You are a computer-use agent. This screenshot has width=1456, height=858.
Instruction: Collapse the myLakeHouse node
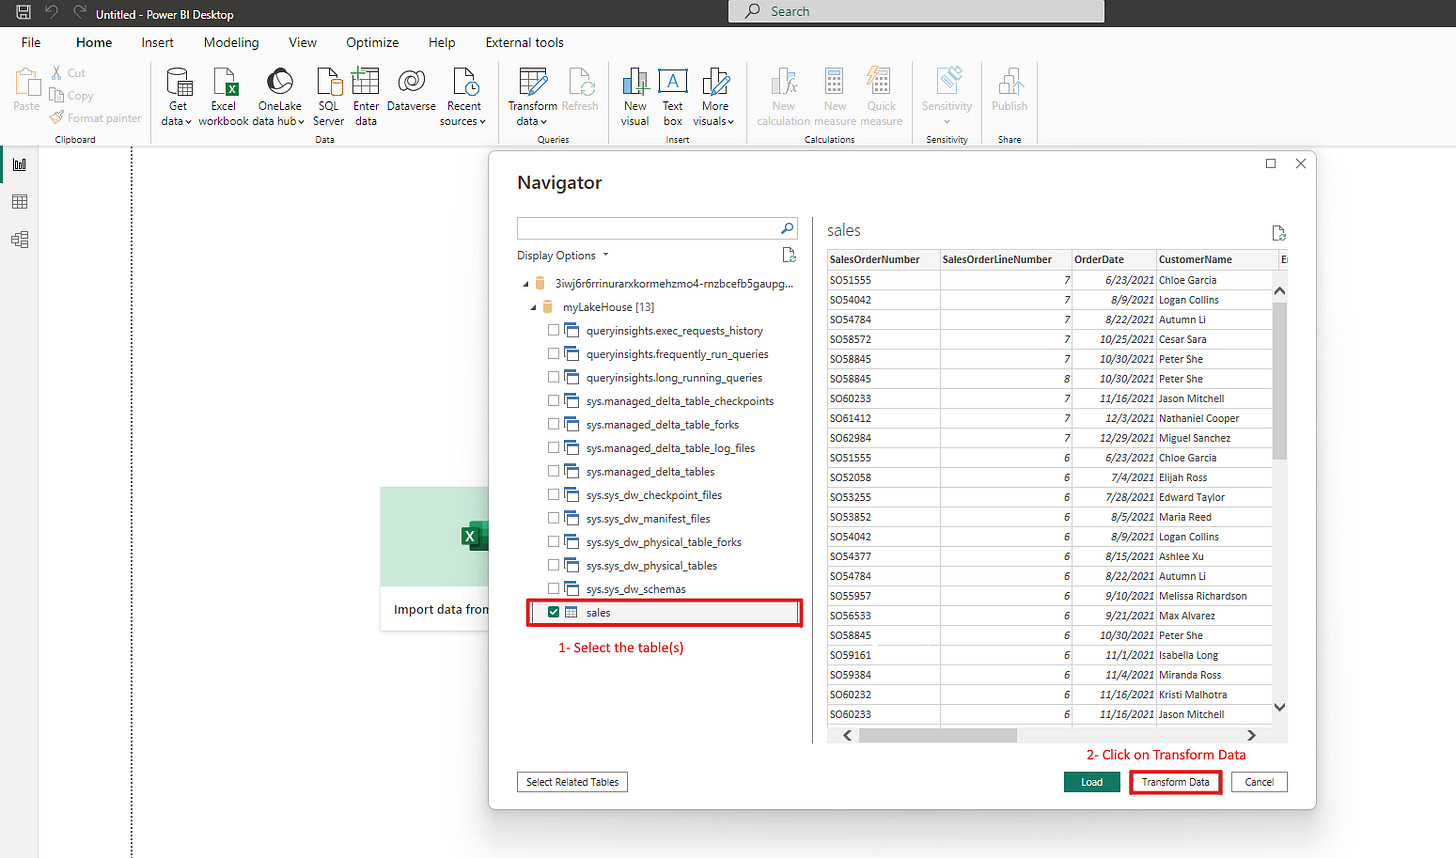pyautogui.click(x=532, y=306)
